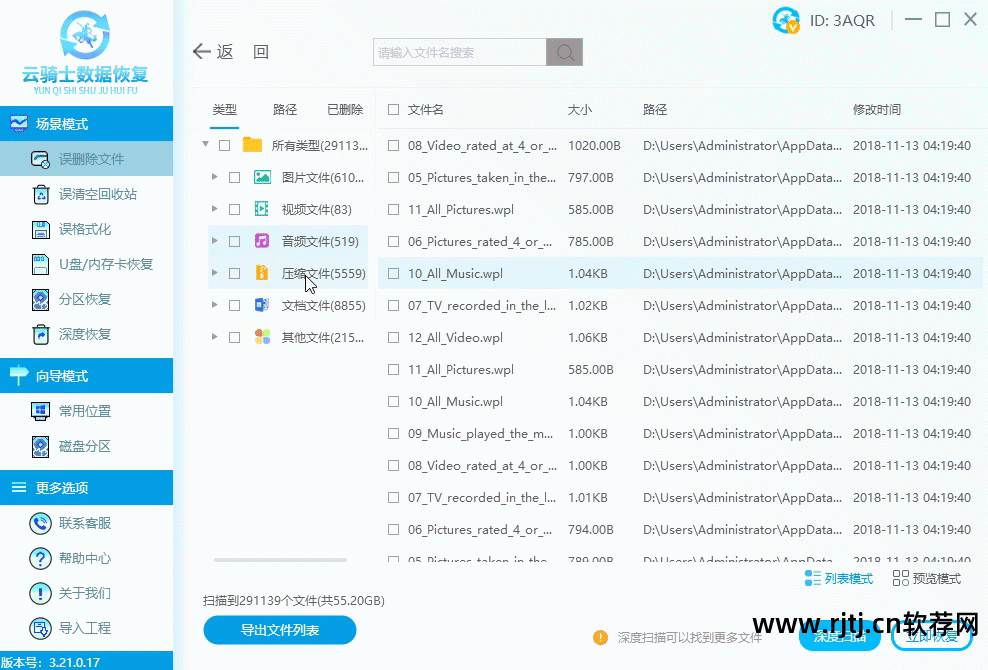
Task: Sort by the 文件名 column header
Action: 425,110
